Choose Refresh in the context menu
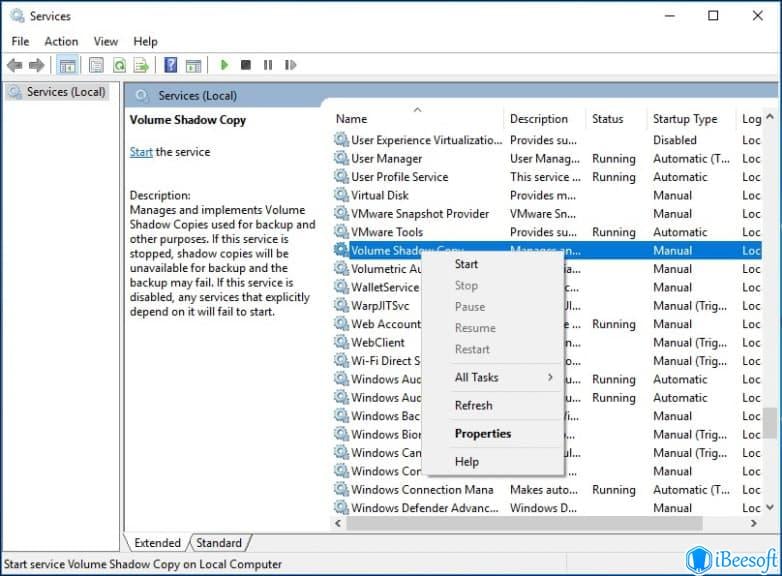782x576 pixels. pyautogui.click(x=493, y=405)
